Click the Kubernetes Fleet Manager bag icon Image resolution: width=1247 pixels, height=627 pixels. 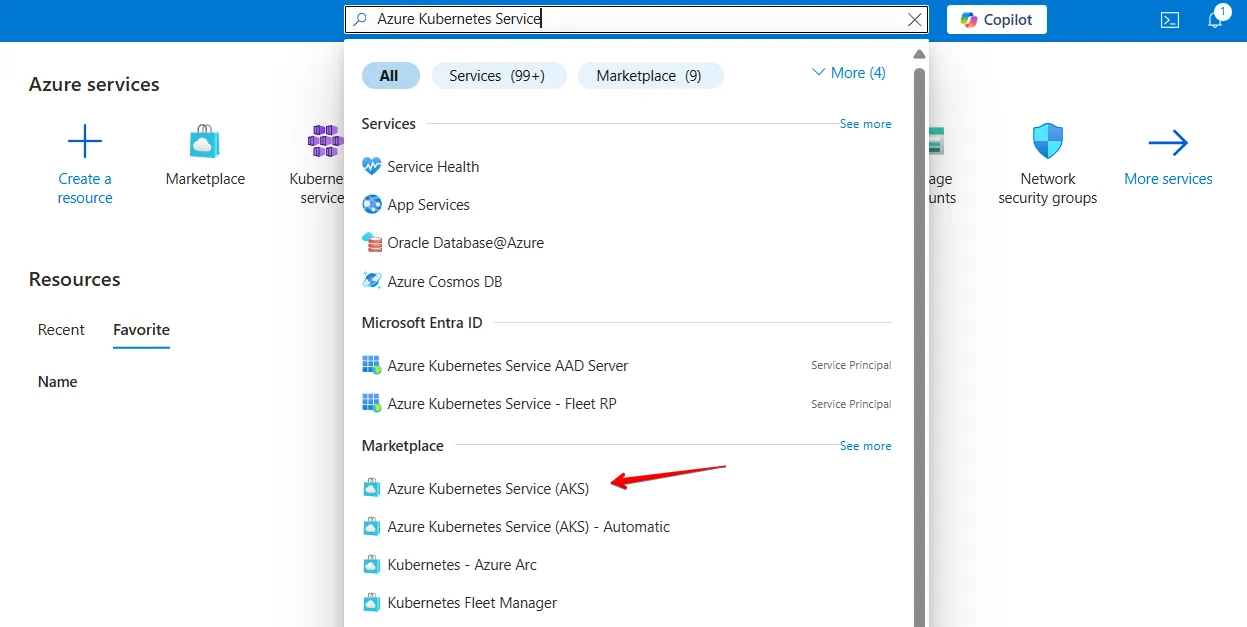372,603
